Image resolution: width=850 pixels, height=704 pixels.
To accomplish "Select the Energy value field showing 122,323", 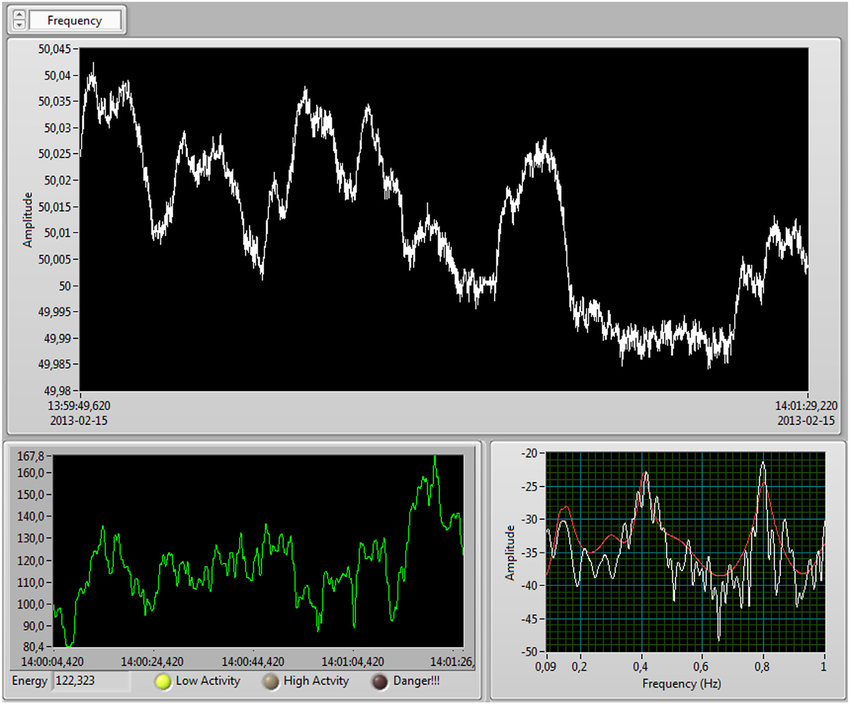I will pos(91,681).
